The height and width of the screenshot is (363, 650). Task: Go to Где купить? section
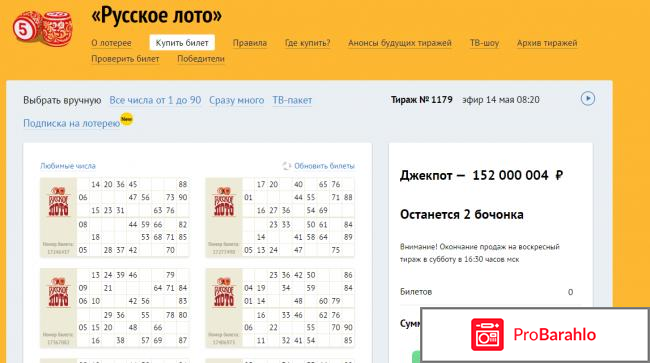(308, 43)
